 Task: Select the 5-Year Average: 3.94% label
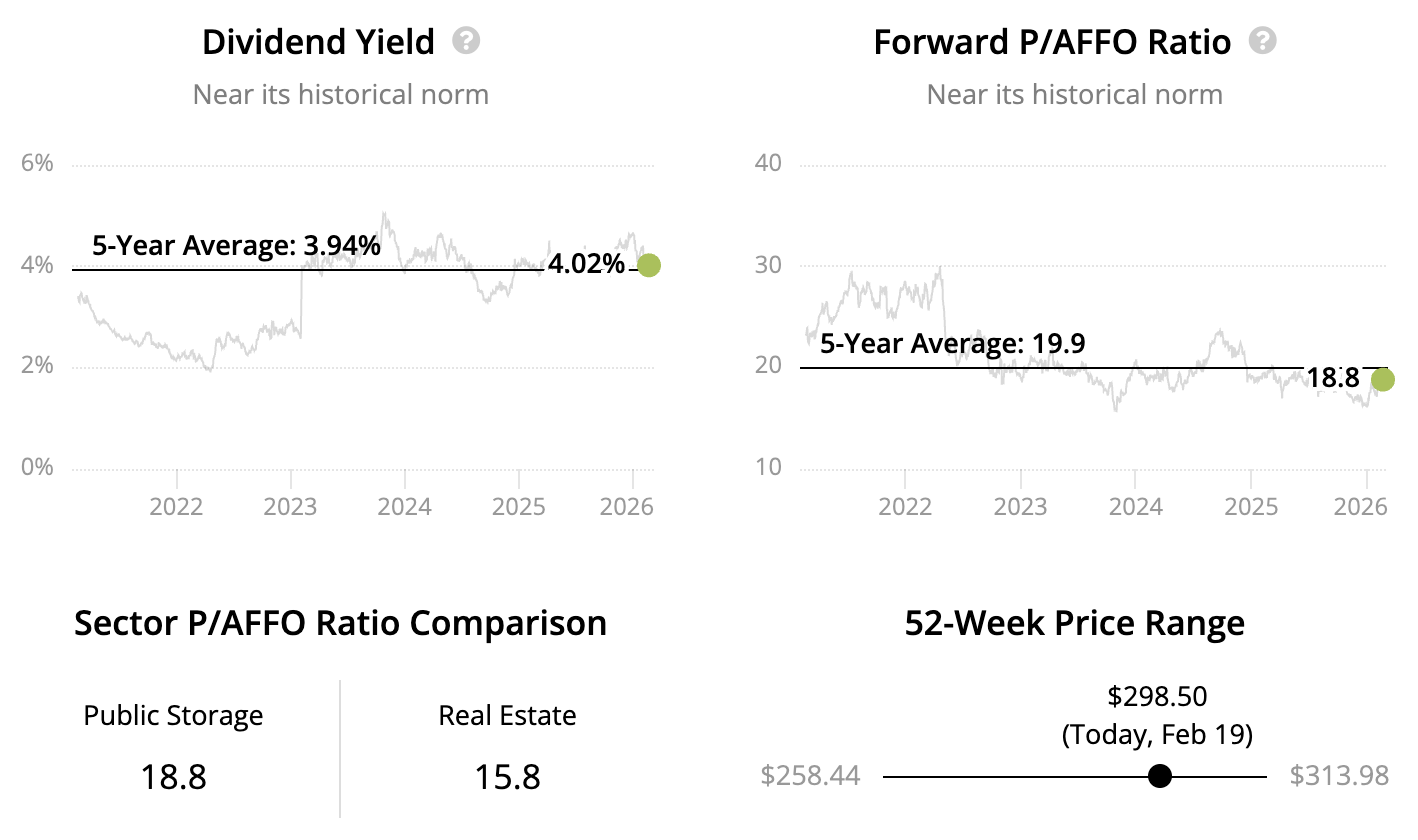coord(236,246)
